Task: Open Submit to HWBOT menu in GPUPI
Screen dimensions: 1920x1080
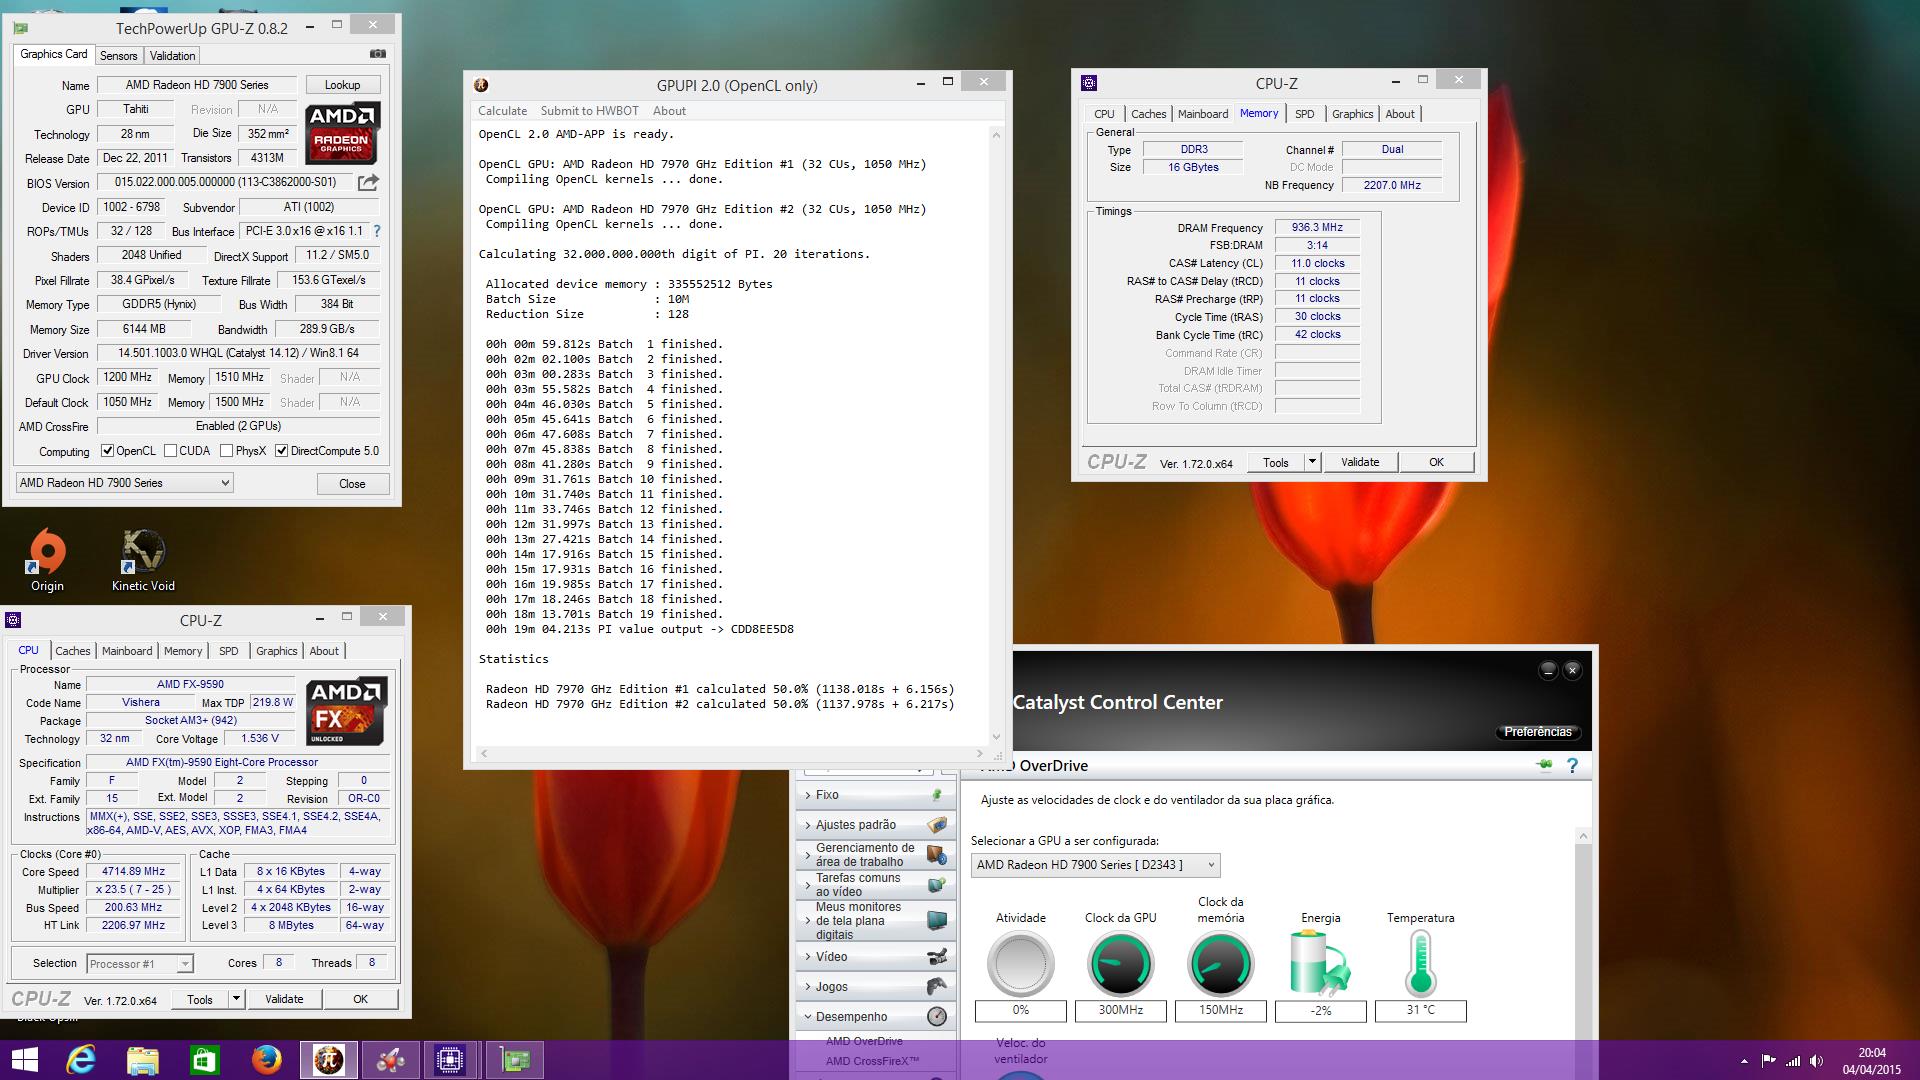Action: 589,111
